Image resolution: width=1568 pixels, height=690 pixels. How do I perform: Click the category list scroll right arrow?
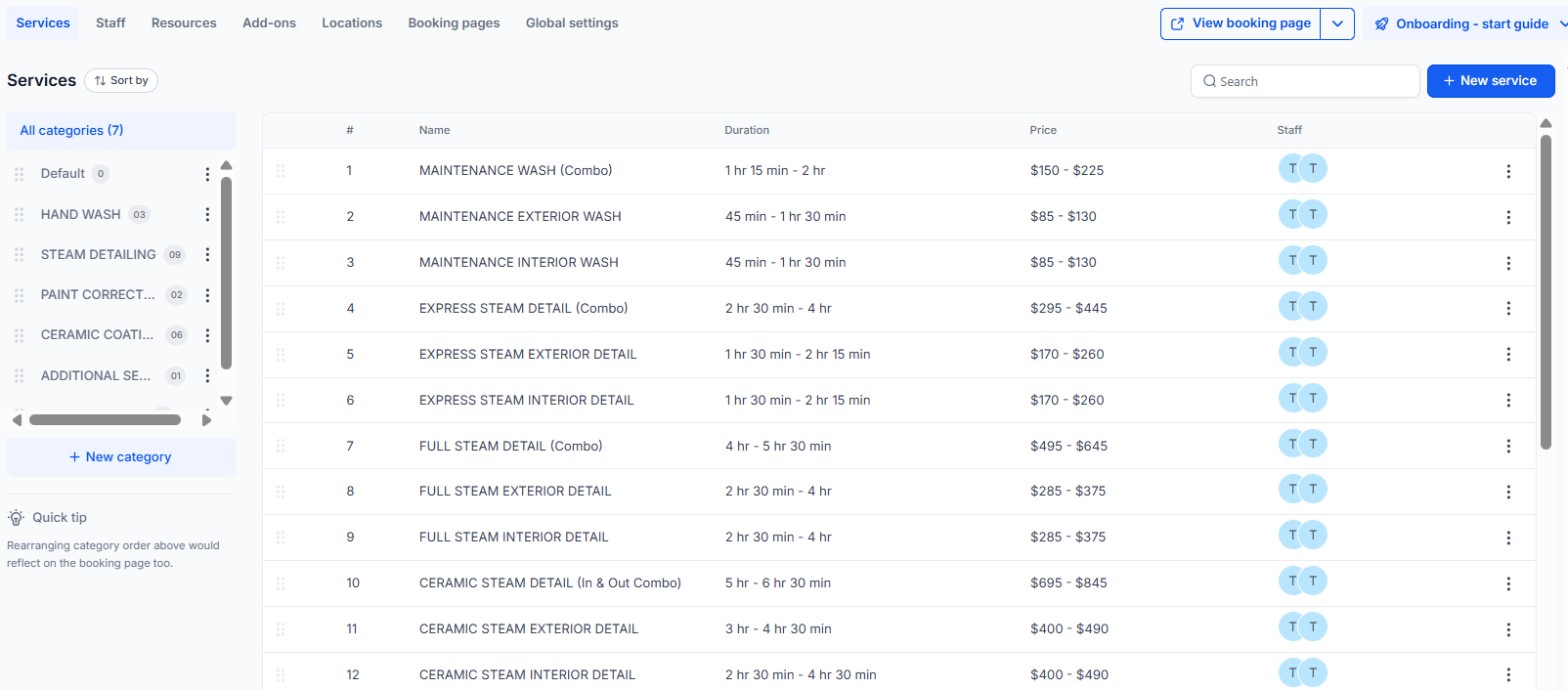click(x=207, y=420)
